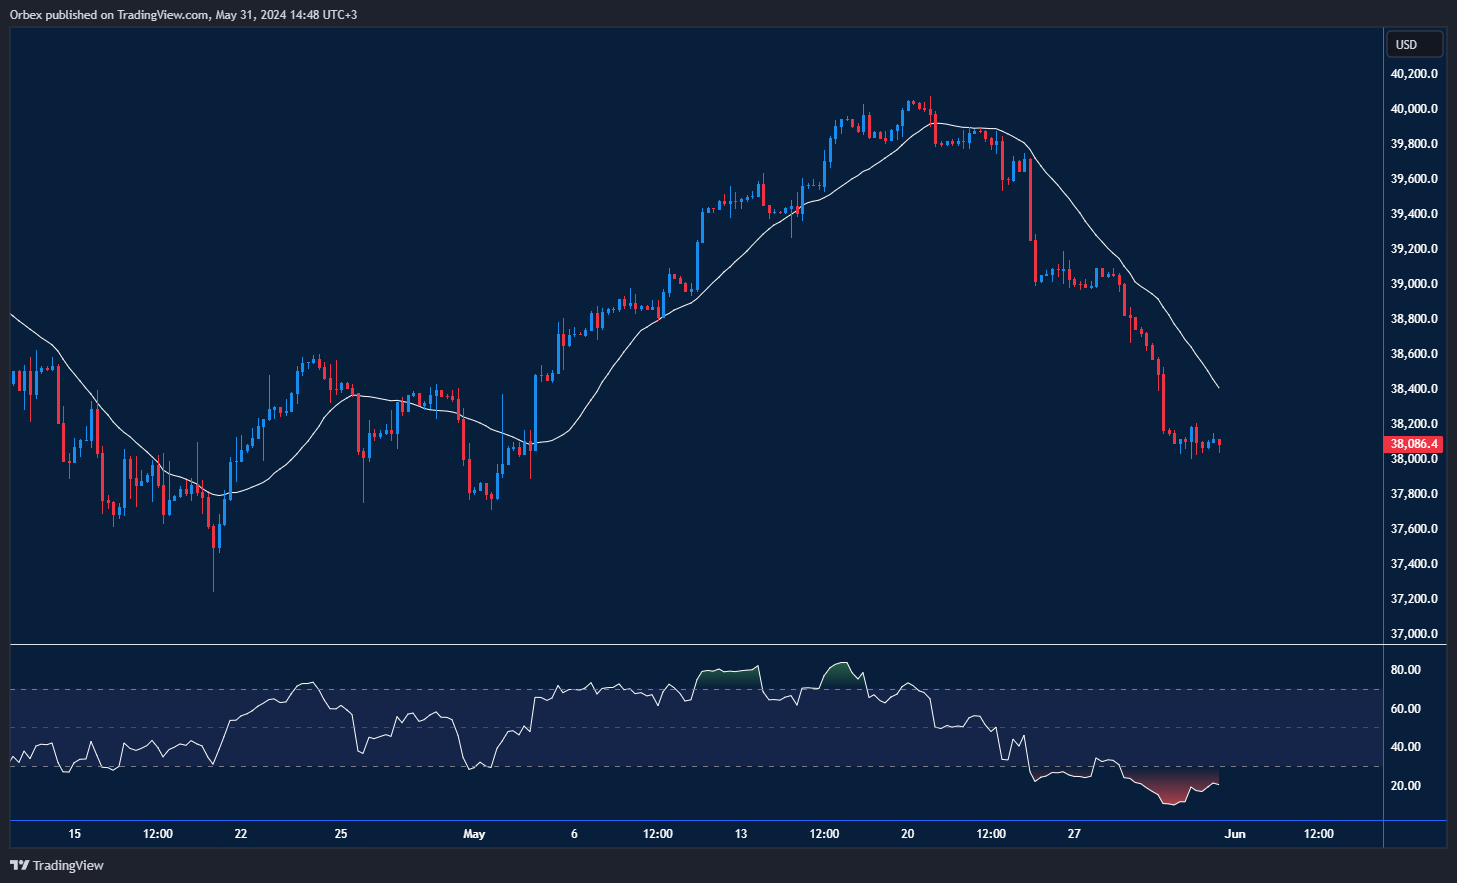Click the last candlestick on the chart

[1218, 443]
